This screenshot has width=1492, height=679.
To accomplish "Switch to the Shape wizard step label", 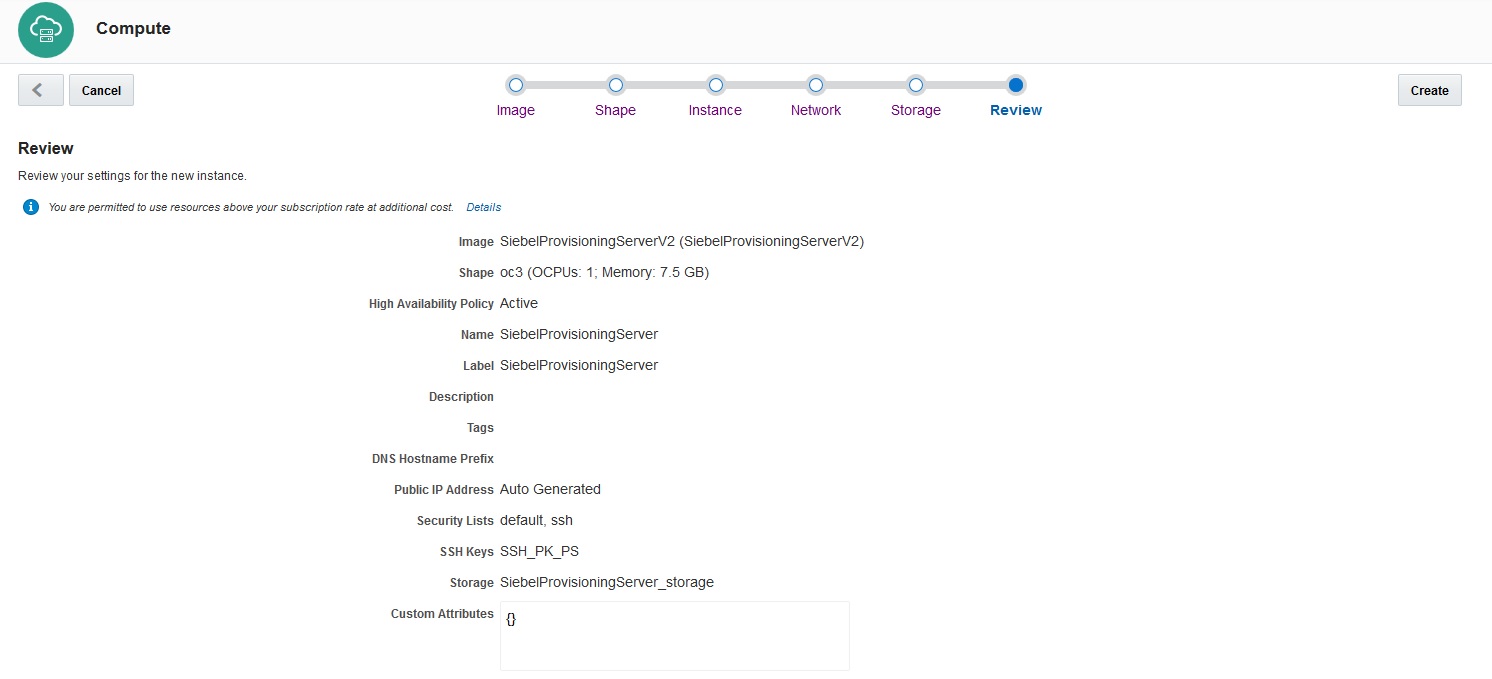I will (615, 110).
